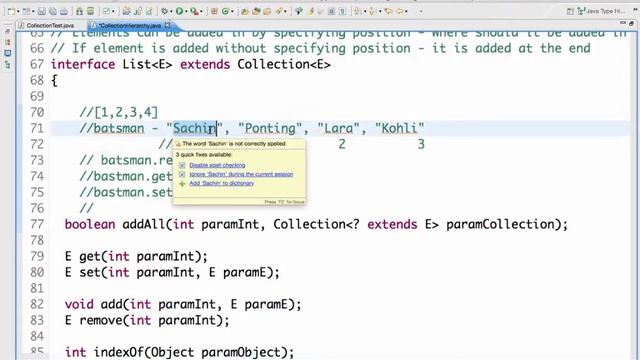
Task: Click the Print toolbar icon
Action: pyautogui.click(x=64, y=11)
